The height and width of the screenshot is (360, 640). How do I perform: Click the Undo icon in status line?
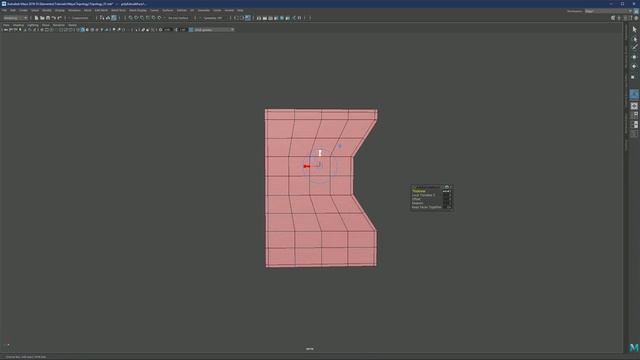click(x=53, y=18)
